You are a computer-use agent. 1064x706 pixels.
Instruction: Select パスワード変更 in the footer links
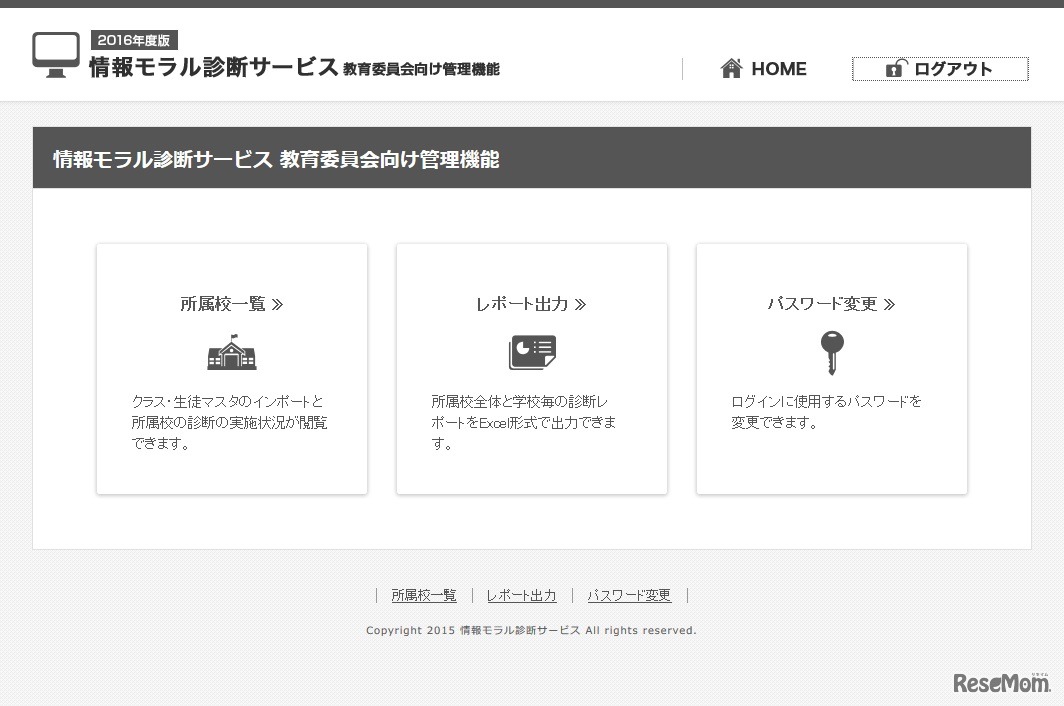(x=629, y=595)
